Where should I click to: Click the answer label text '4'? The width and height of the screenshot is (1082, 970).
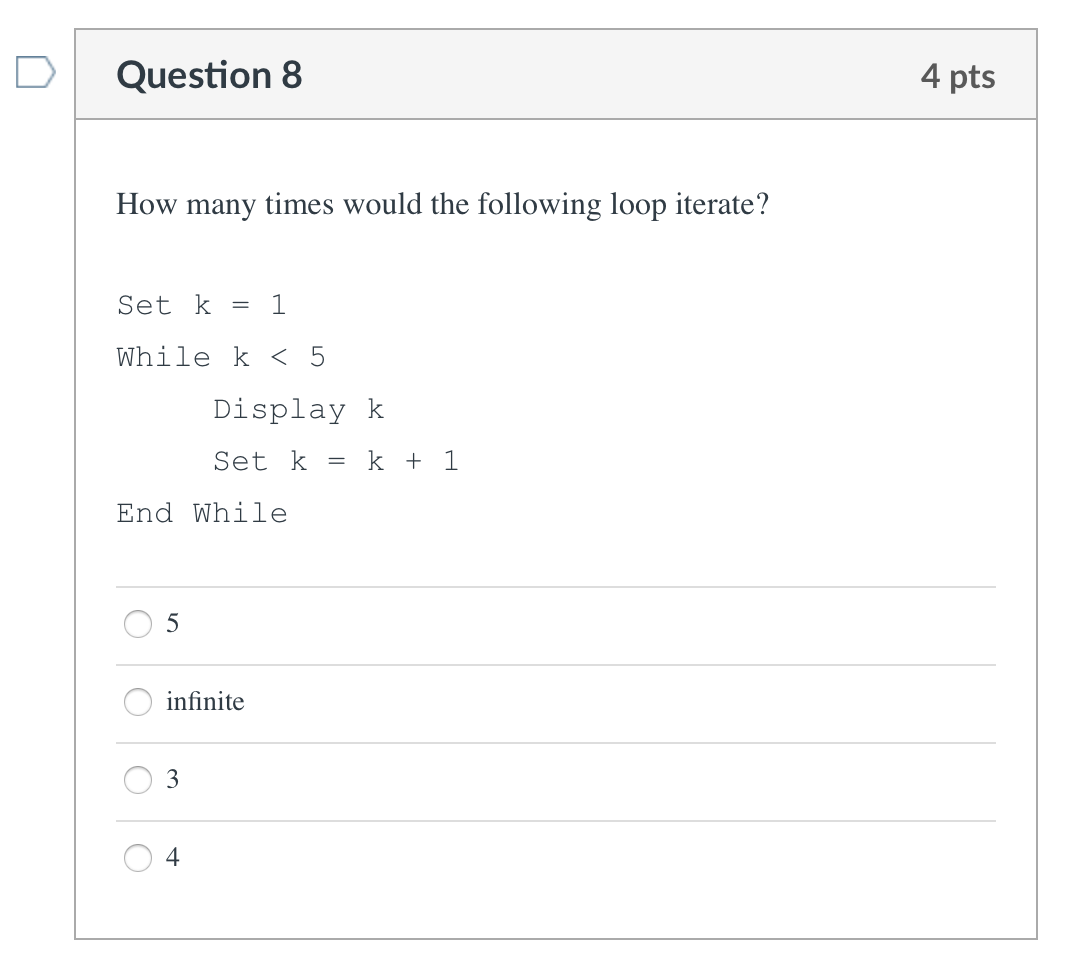[173, 858]
